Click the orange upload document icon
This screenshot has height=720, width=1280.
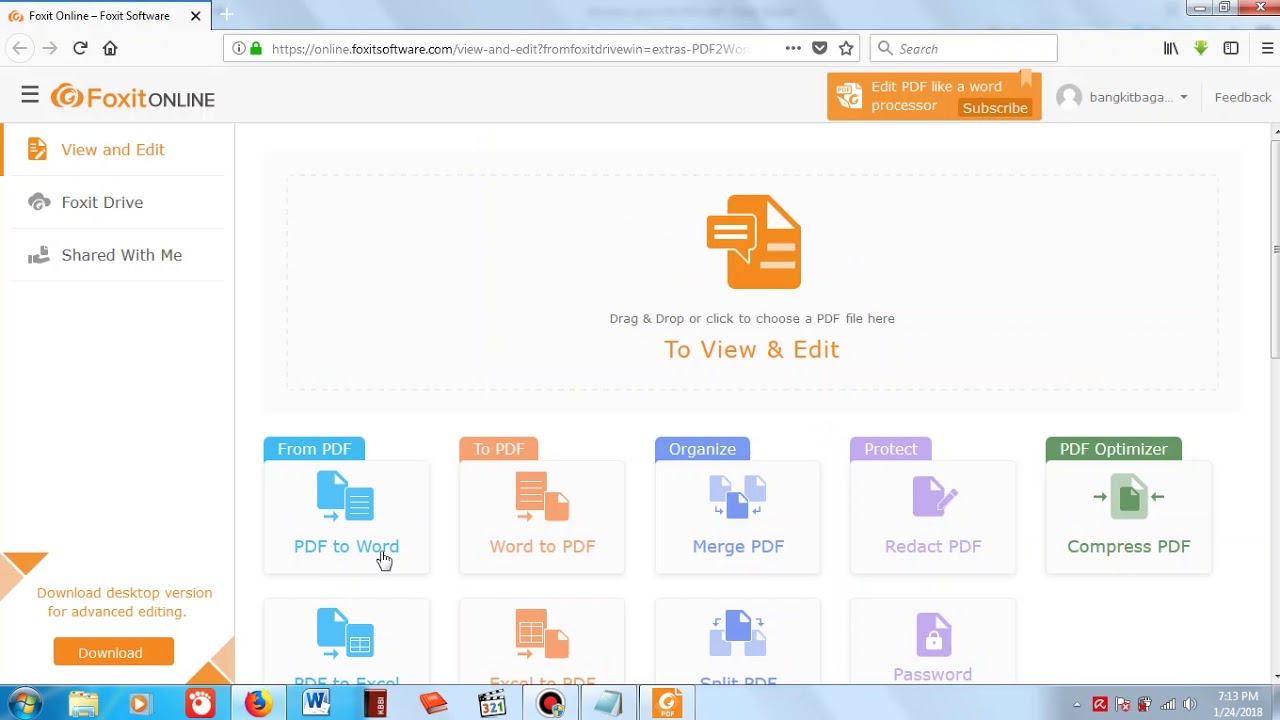(753, 242)
